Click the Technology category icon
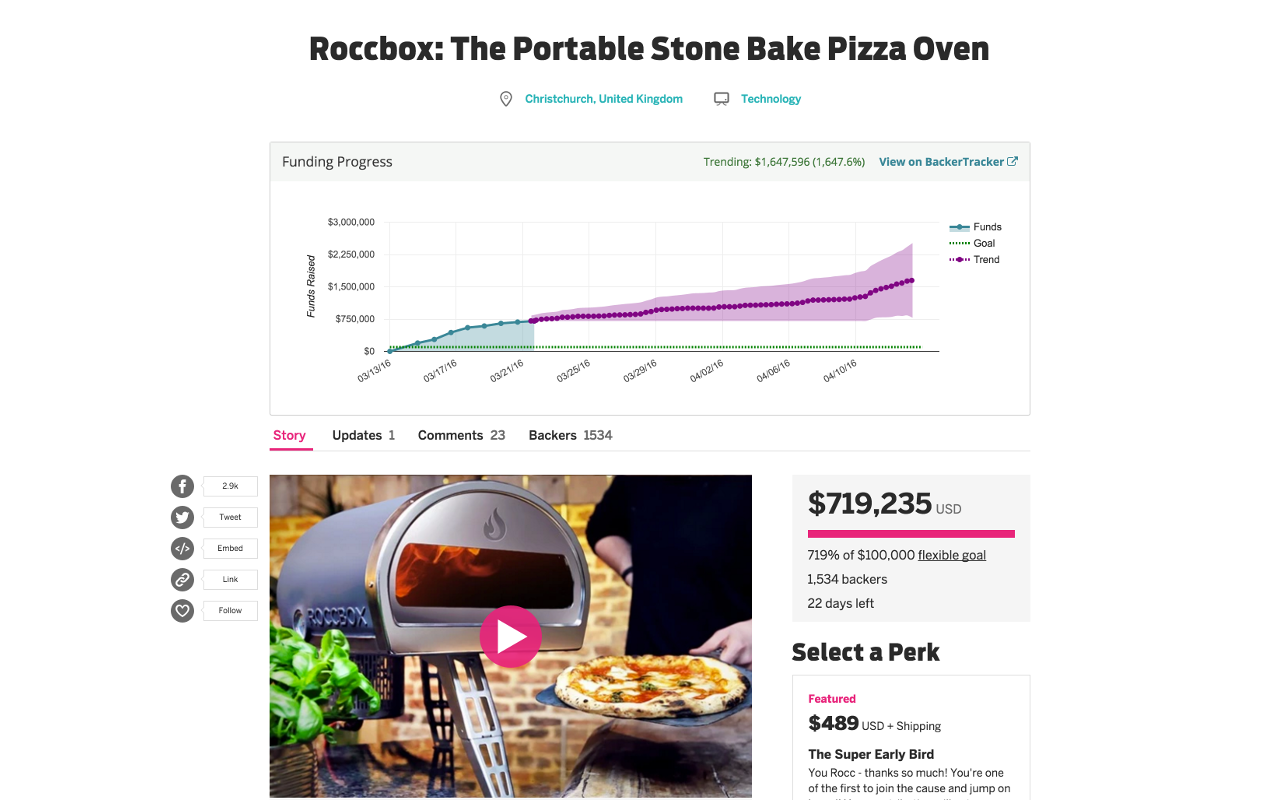1280x800 pixels. pyautogui.click(x=721, y=99)
